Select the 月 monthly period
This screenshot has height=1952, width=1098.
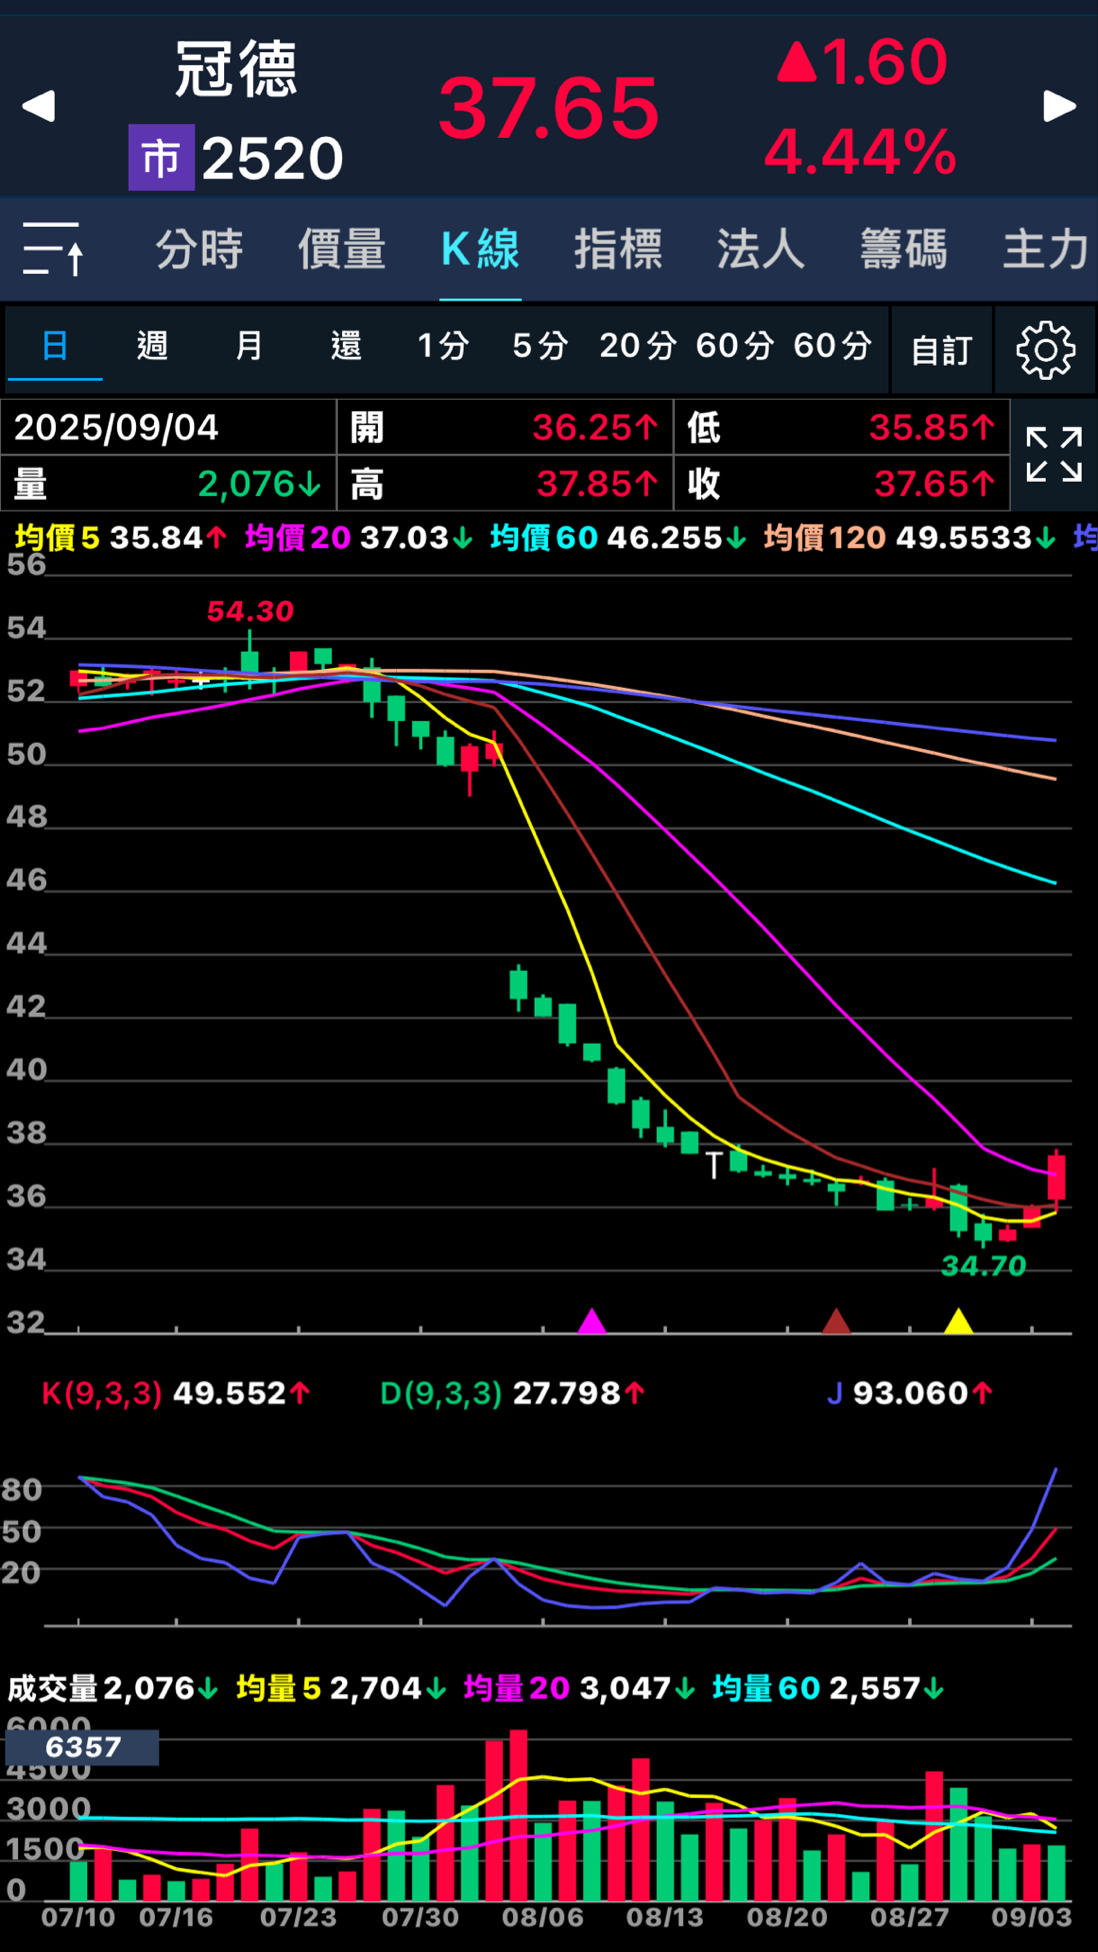click(249, 346)
